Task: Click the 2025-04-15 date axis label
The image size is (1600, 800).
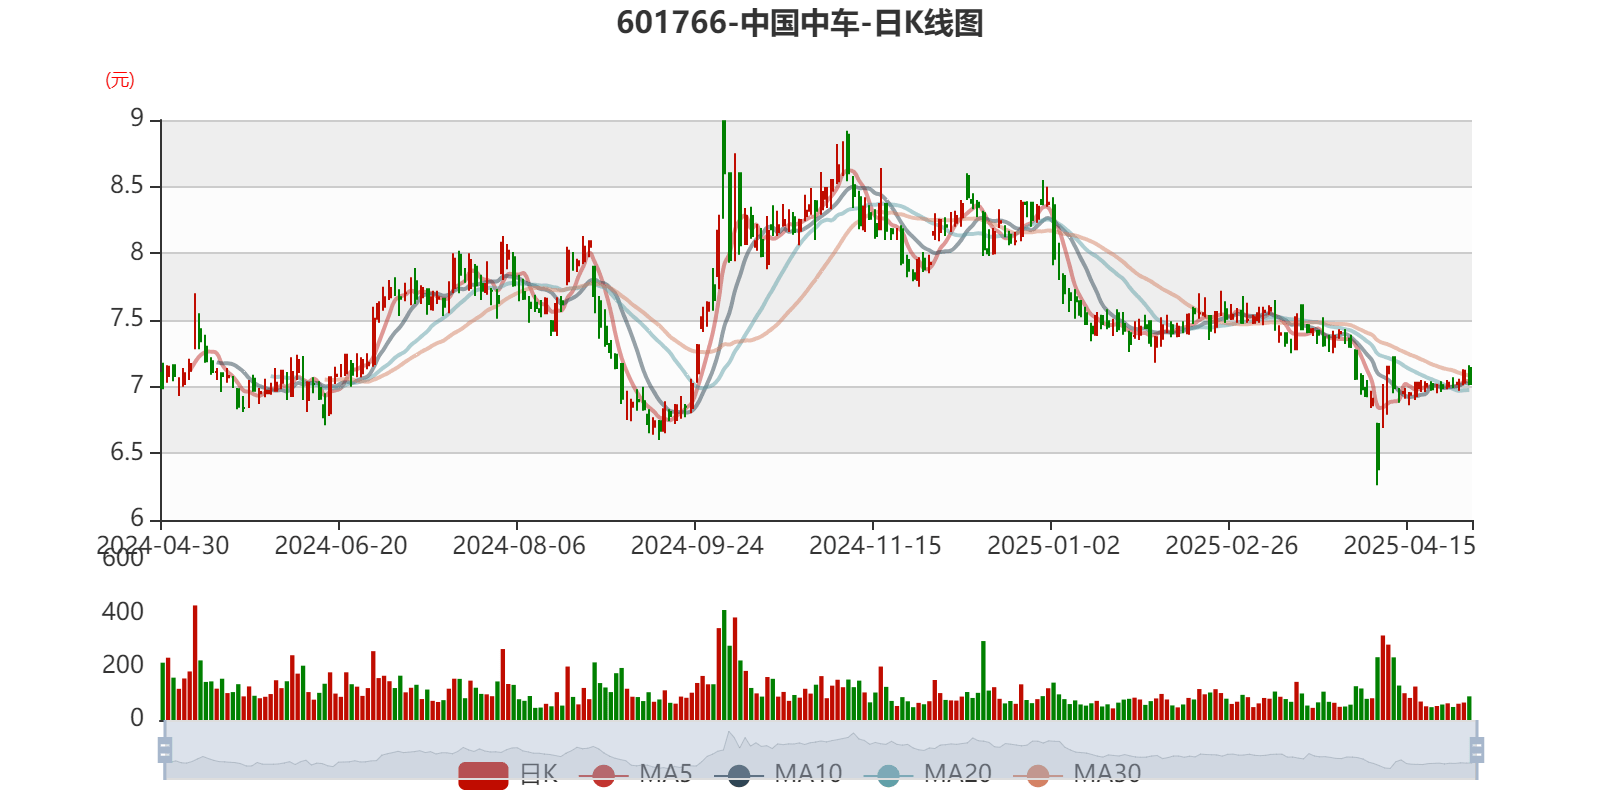Action: pos(1409,545)
